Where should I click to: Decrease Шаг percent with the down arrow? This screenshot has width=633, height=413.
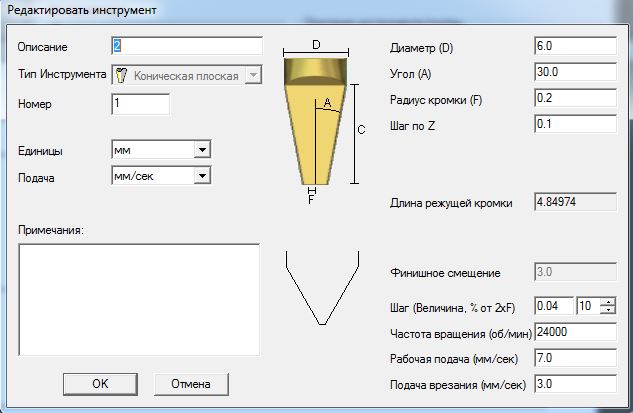point(608,311)
